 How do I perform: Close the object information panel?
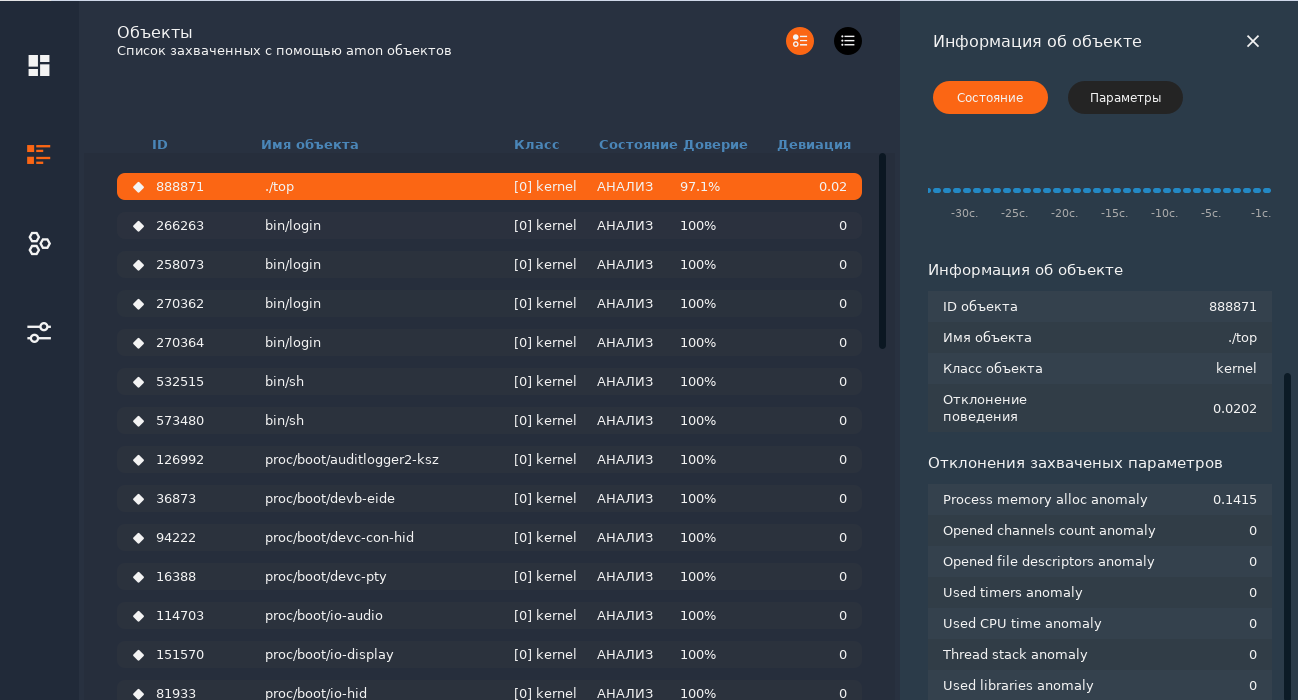click(x=1252, y=41)
